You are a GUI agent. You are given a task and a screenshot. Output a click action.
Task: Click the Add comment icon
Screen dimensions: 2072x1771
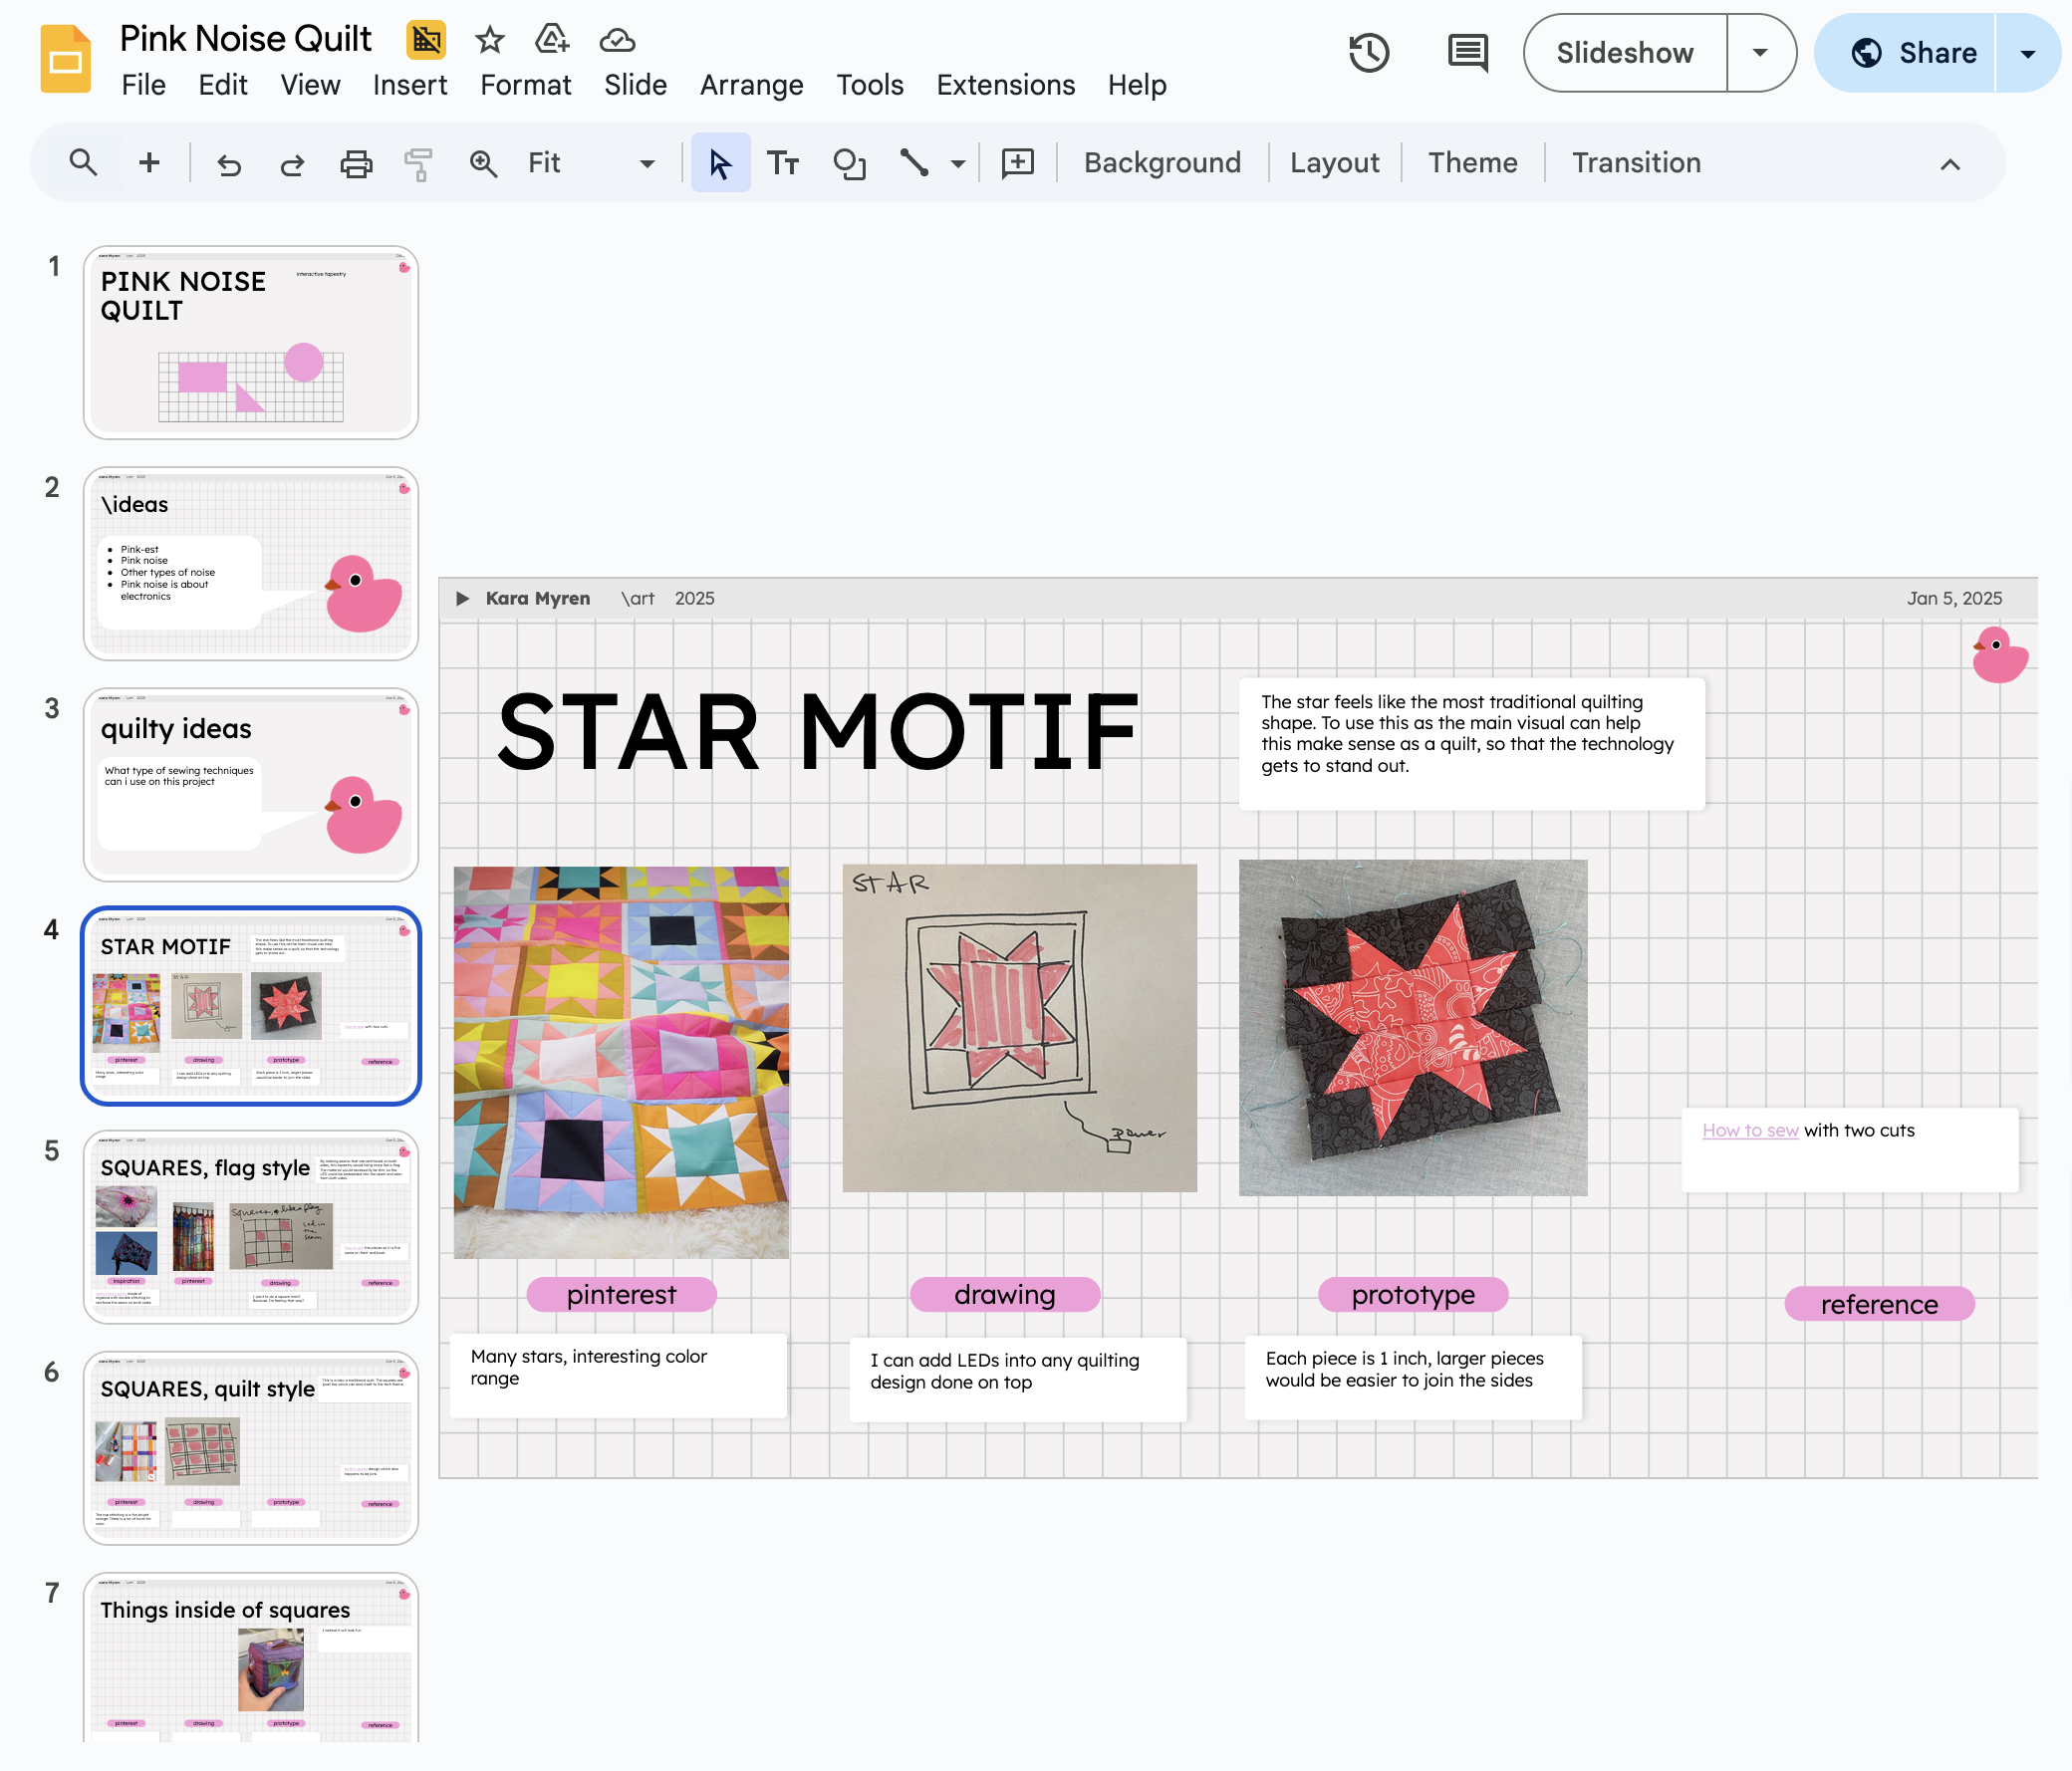point(1018,163)
